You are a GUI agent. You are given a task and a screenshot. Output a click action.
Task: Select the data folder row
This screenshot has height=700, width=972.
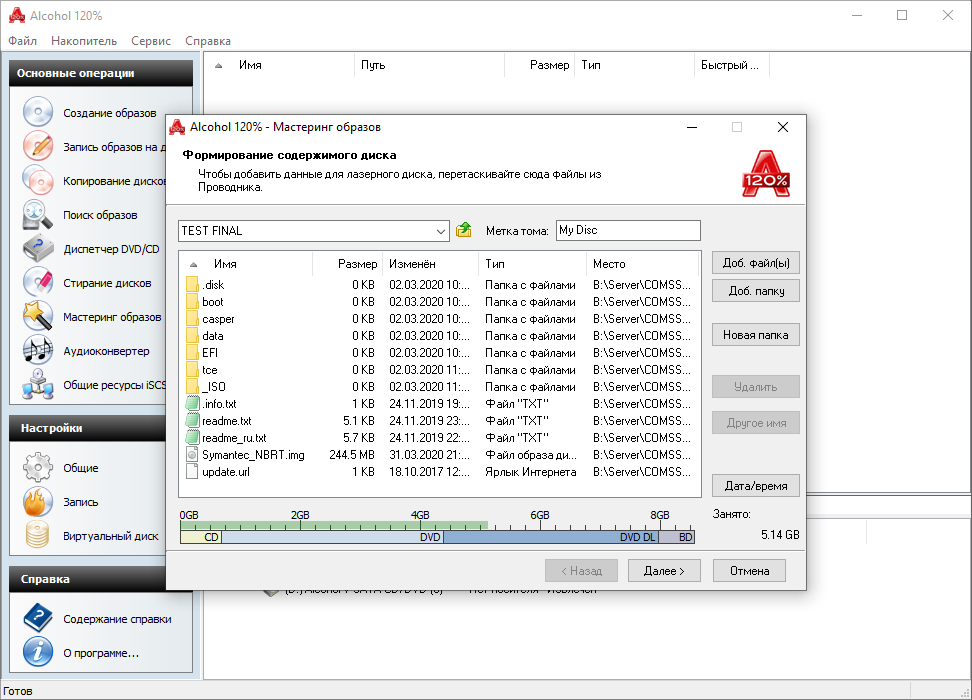pyautogui.click(x=440, y=336)
